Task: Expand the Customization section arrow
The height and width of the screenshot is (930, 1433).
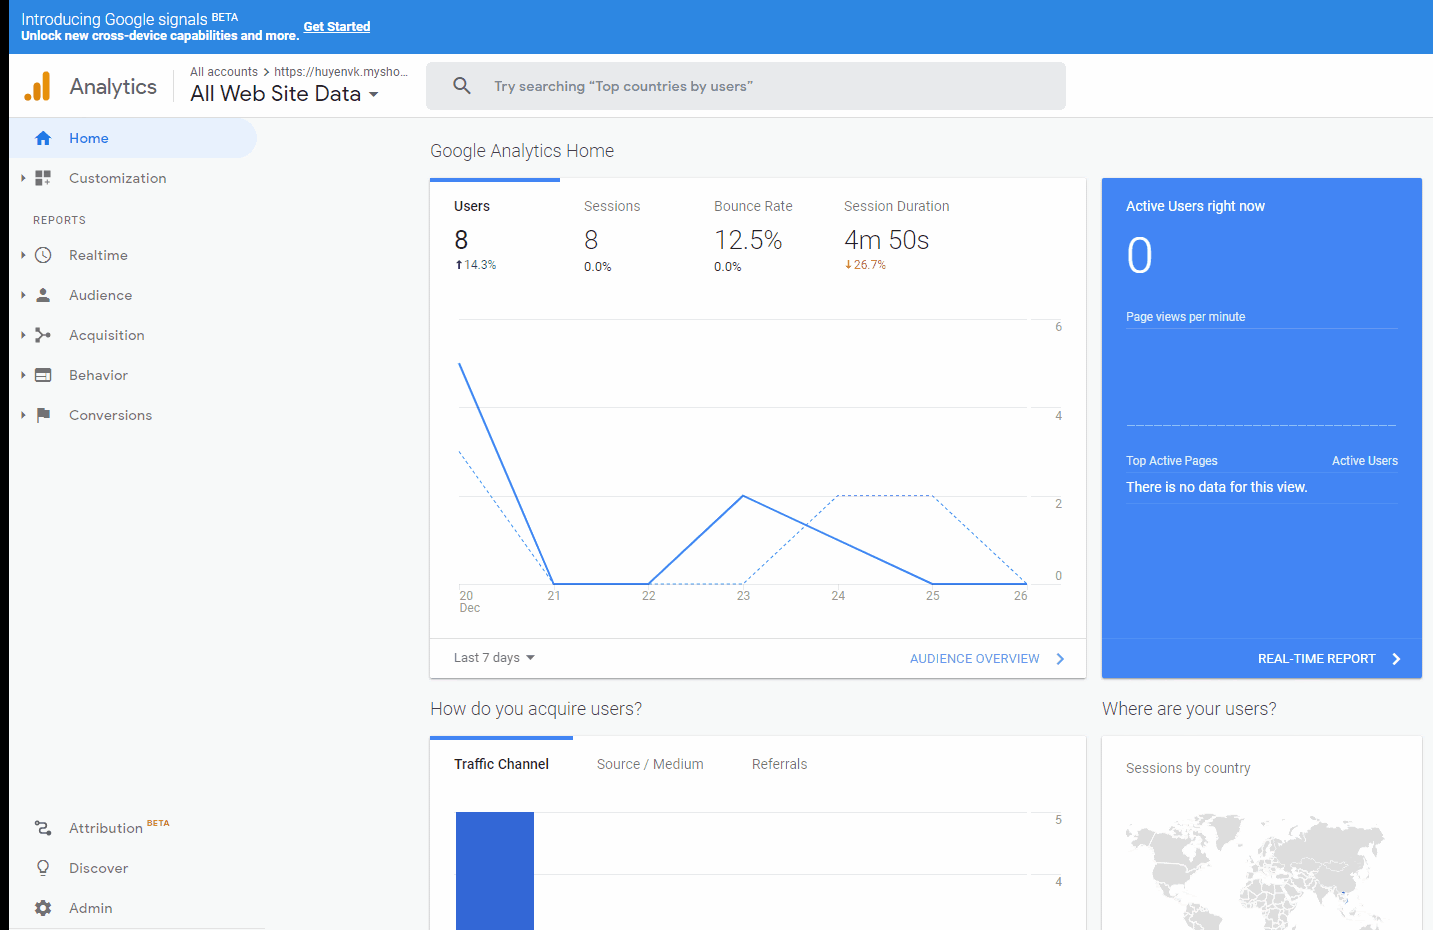Action: click(x=23, y=178)
